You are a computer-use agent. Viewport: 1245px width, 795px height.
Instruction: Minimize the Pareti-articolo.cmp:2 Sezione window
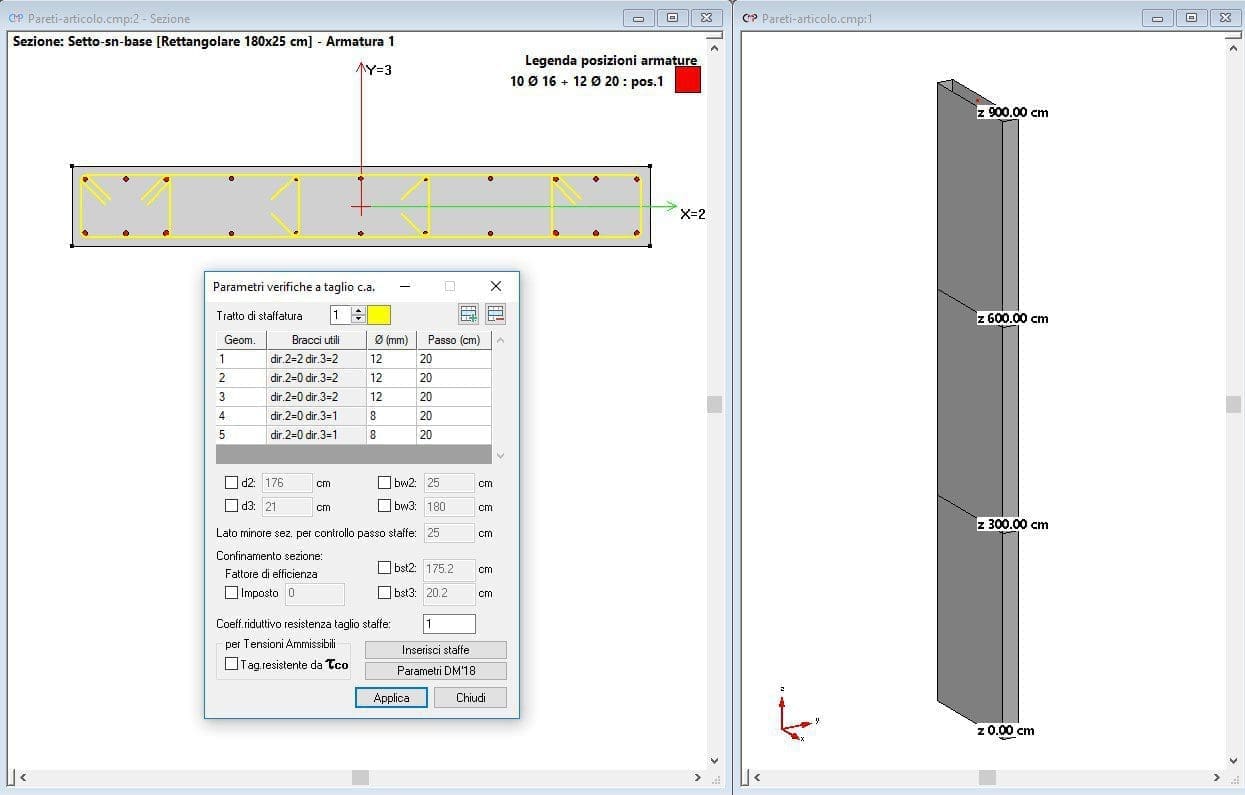click(638, 17)
